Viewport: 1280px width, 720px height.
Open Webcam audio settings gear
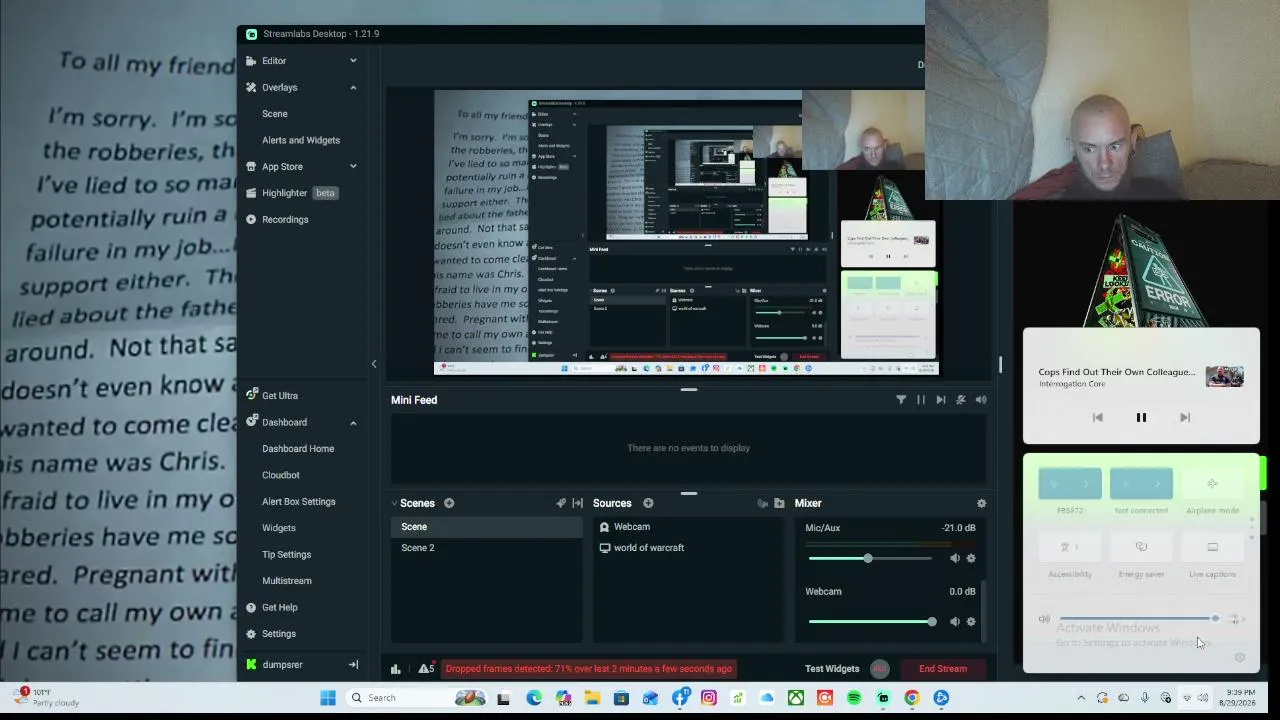(971, 622)
